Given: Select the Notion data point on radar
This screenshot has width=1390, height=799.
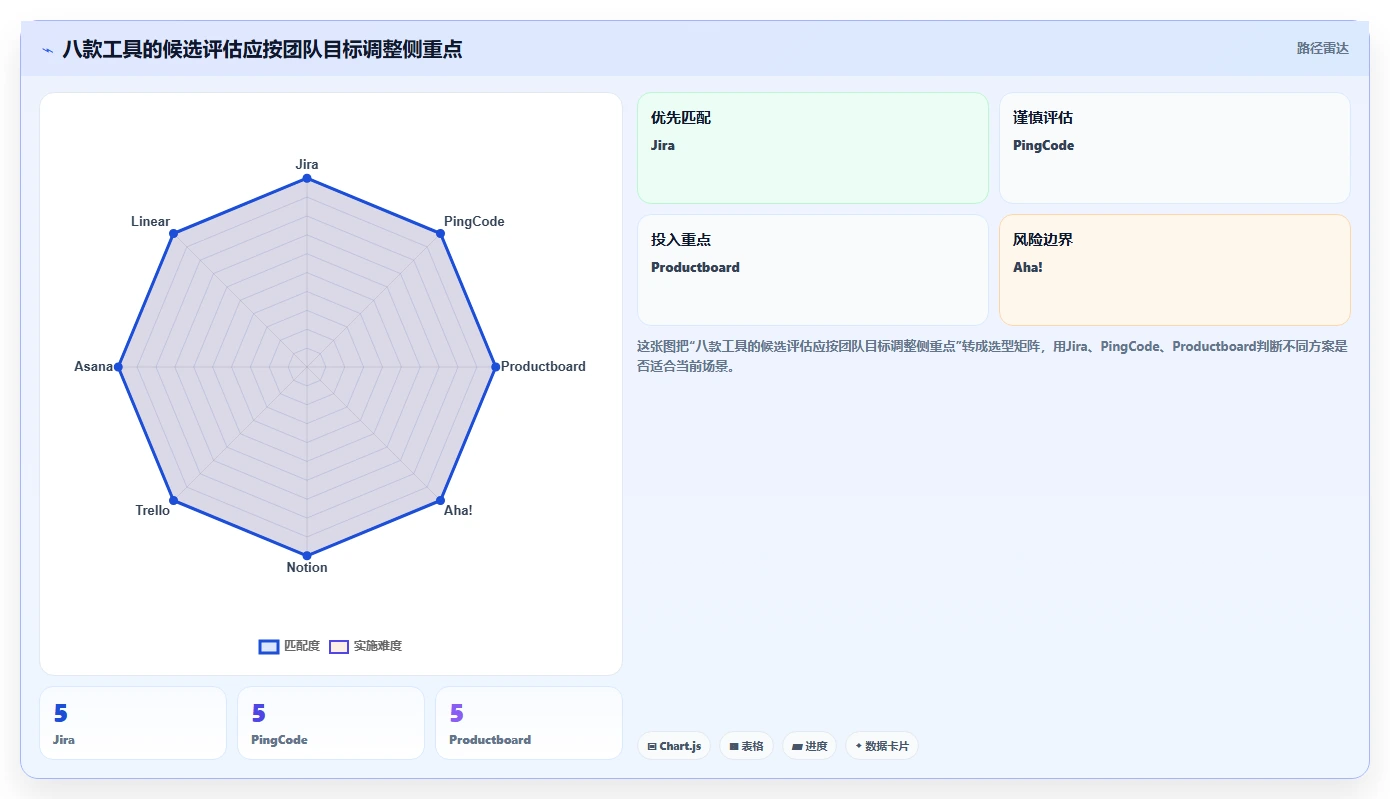Looking at the screenshot, I should 307,555.
